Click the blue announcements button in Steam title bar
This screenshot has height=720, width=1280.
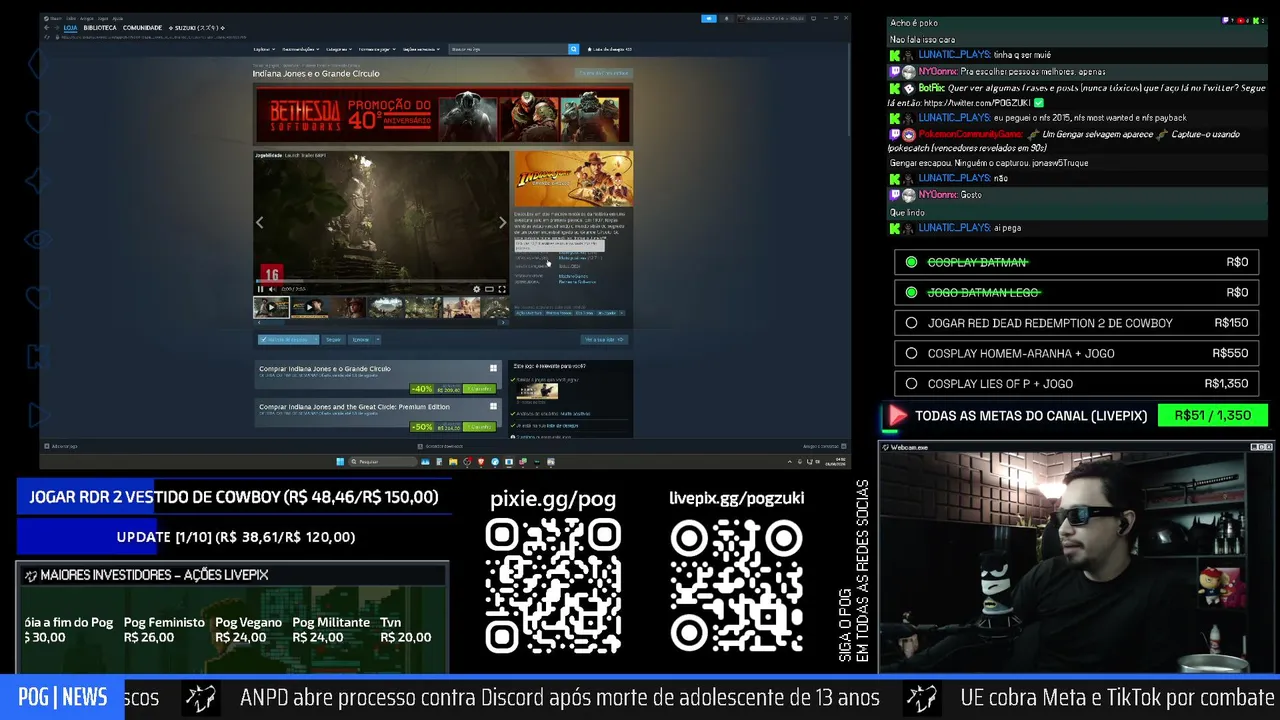(709, 18)
